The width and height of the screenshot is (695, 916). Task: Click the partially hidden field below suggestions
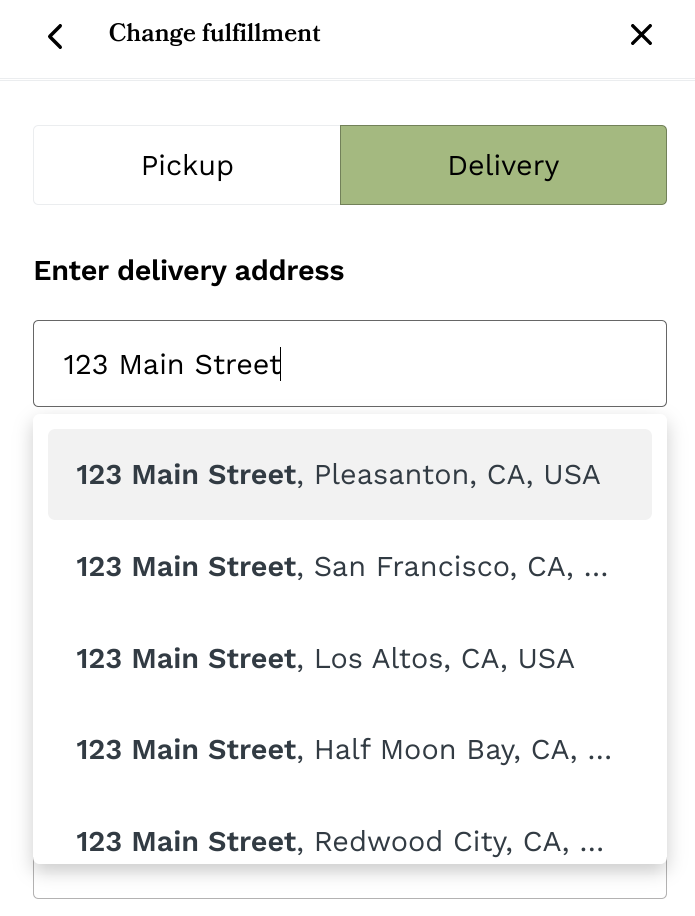point(350,881)
